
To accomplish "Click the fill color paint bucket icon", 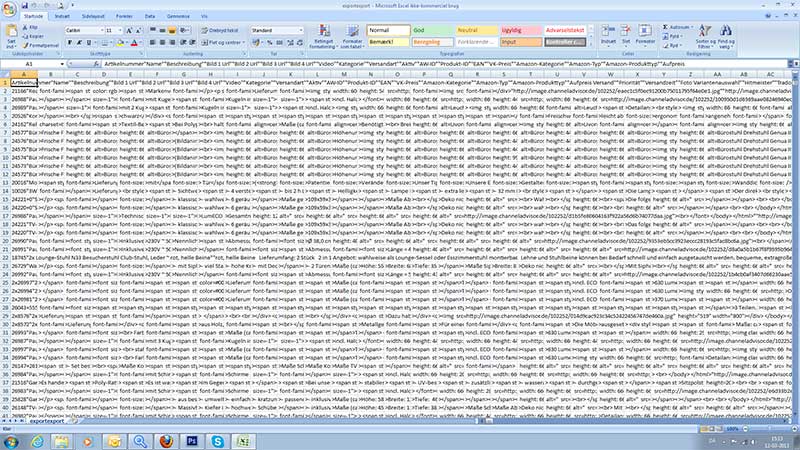I will (120, 43).
